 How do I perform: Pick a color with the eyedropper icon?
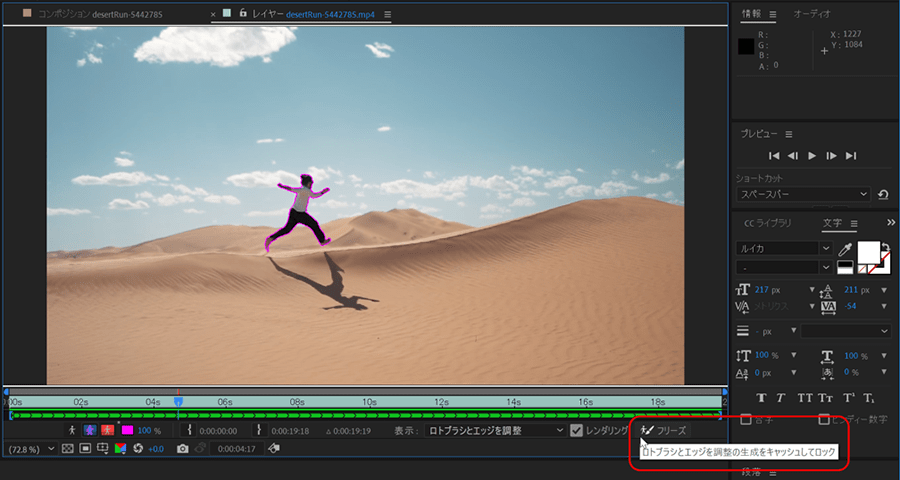845,249
